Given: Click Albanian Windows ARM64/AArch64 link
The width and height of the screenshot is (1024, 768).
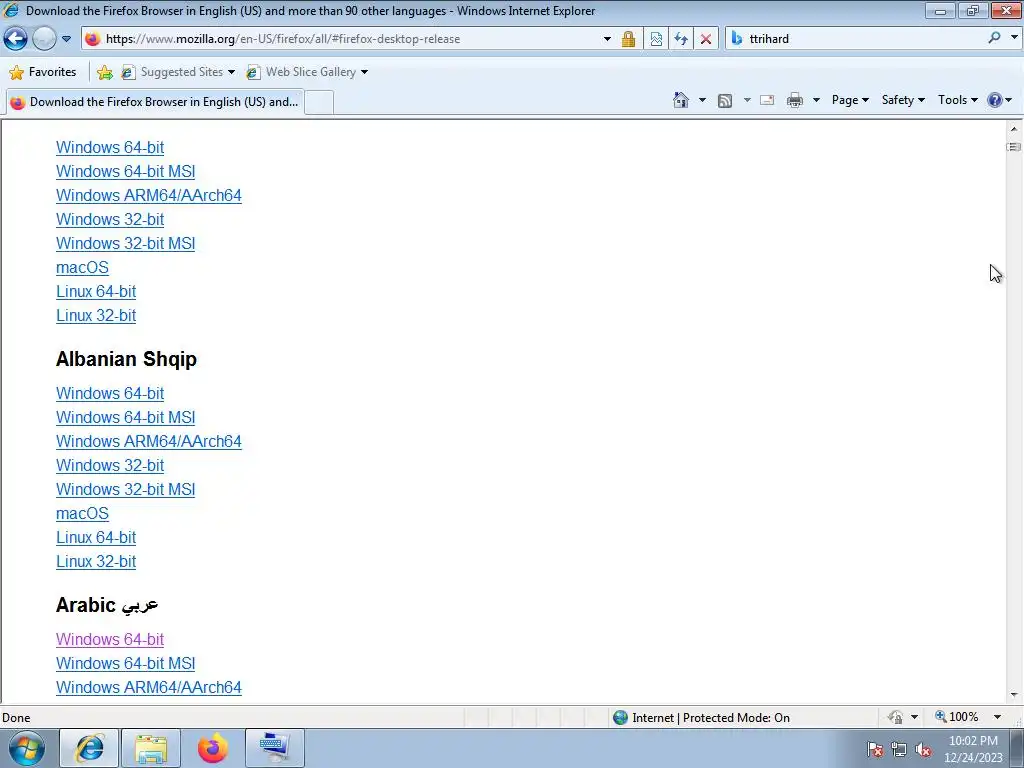Looking at the screenshot, I should tap(149, 441).
